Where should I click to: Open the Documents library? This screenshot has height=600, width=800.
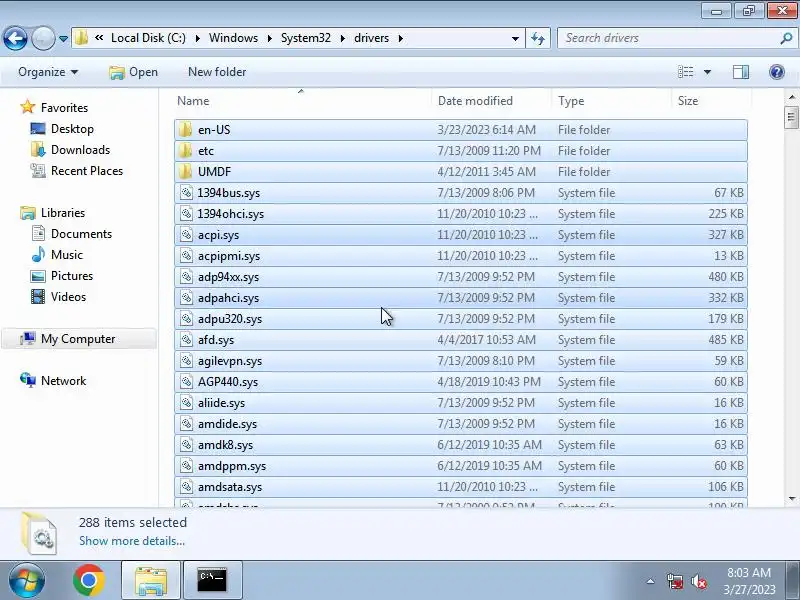click(x=81, y=234)
